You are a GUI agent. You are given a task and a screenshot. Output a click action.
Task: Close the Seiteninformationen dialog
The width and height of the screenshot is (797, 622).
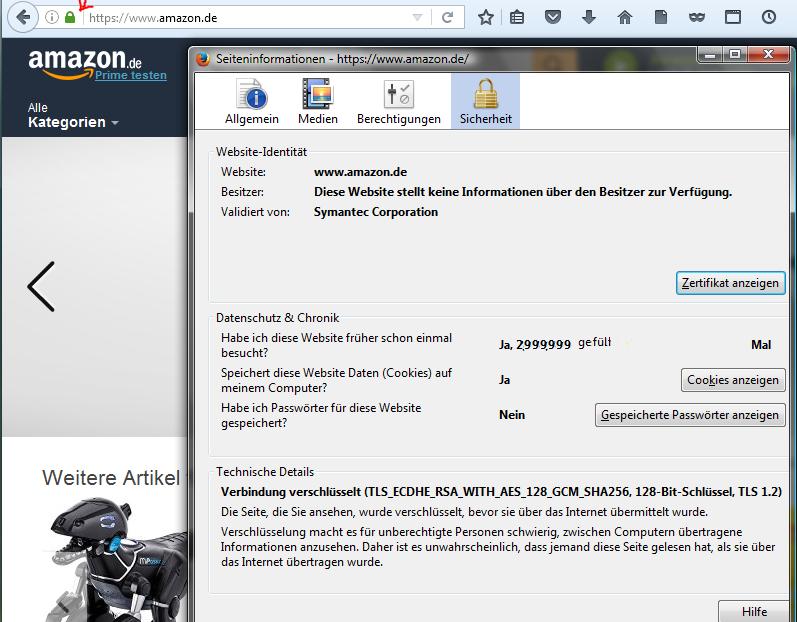(x=769, y=54)
